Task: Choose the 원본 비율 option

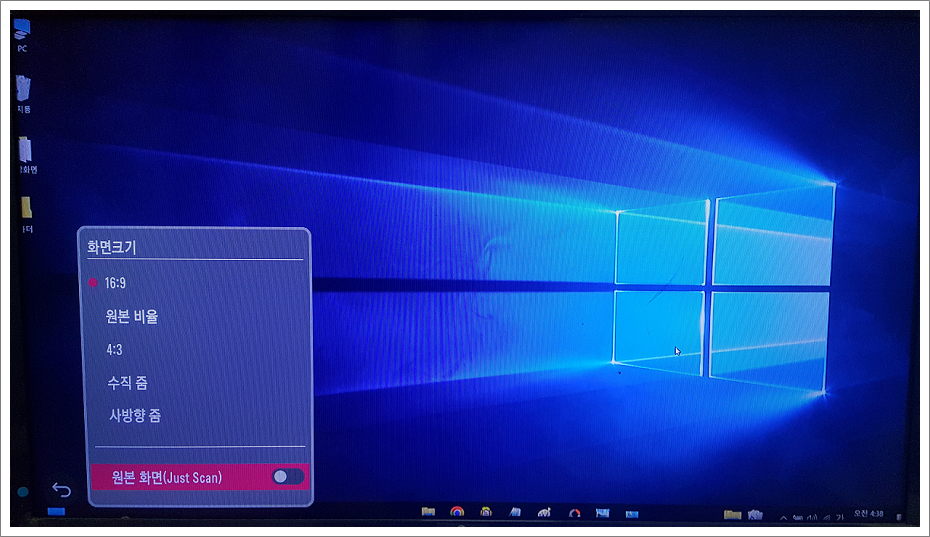Action: [x=132, y=316]
